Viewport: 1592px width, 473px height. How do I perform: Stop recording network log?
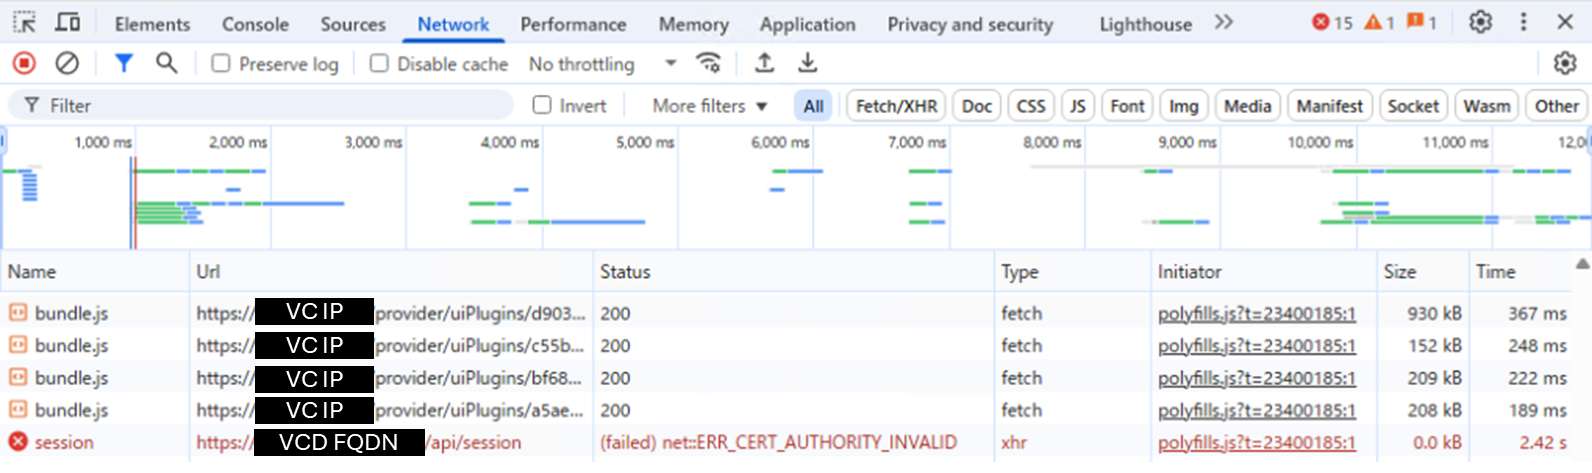click(24, 64)
